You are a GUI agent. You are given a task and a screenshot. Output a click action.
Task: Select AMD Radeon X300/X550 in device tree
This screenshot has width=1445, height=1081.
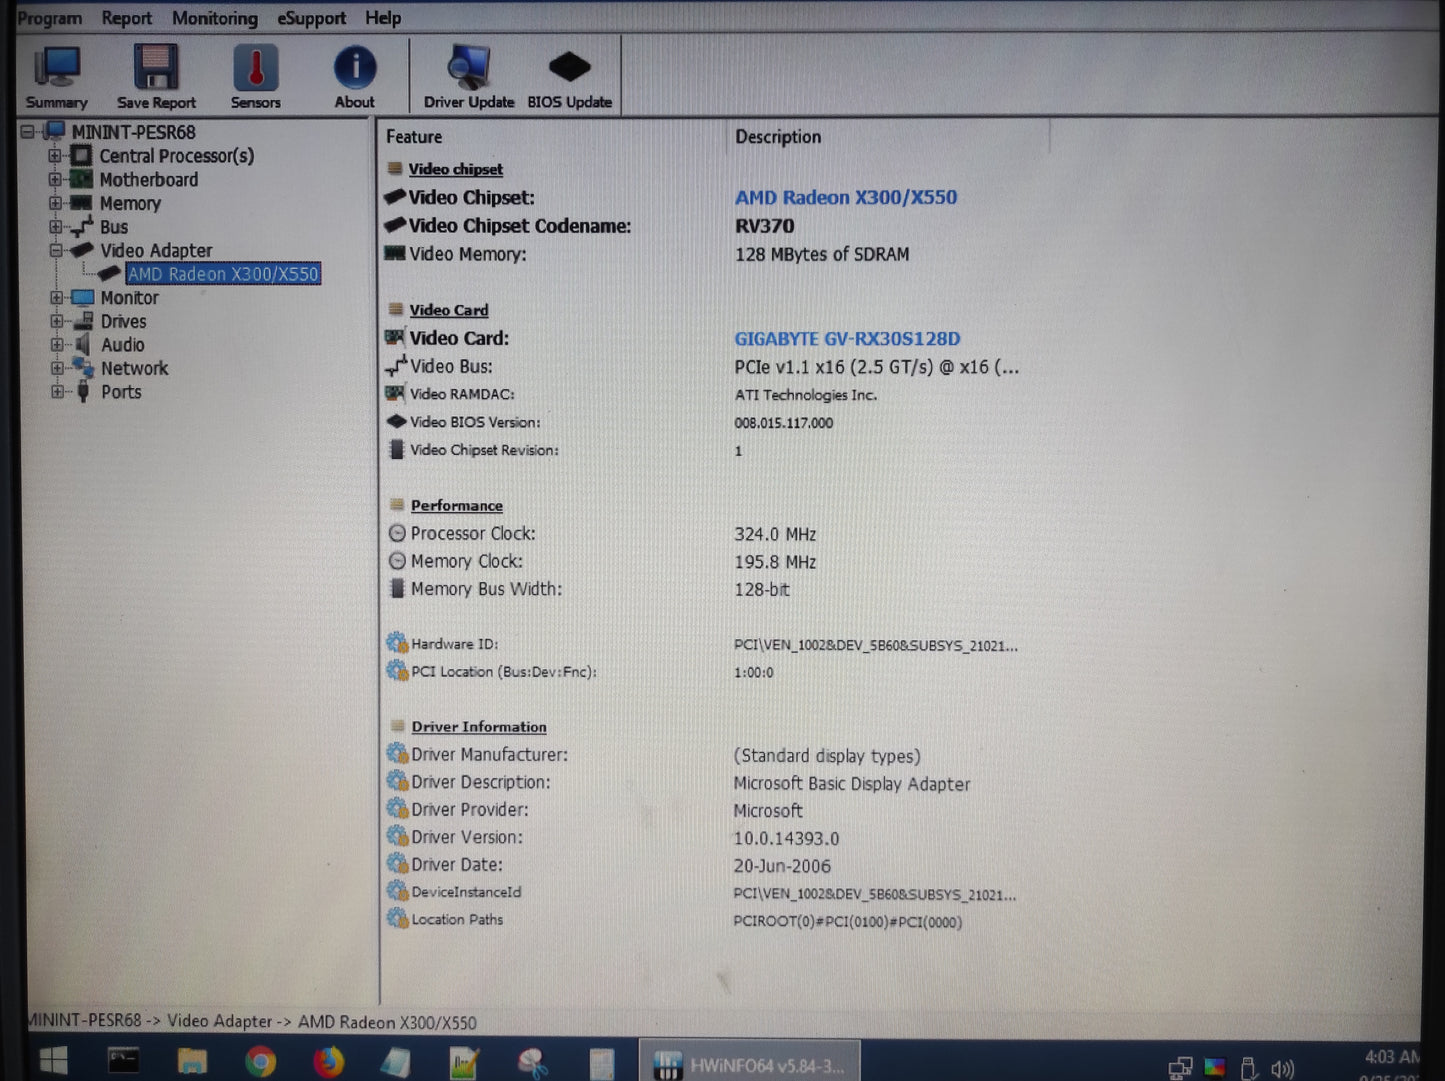222,273
